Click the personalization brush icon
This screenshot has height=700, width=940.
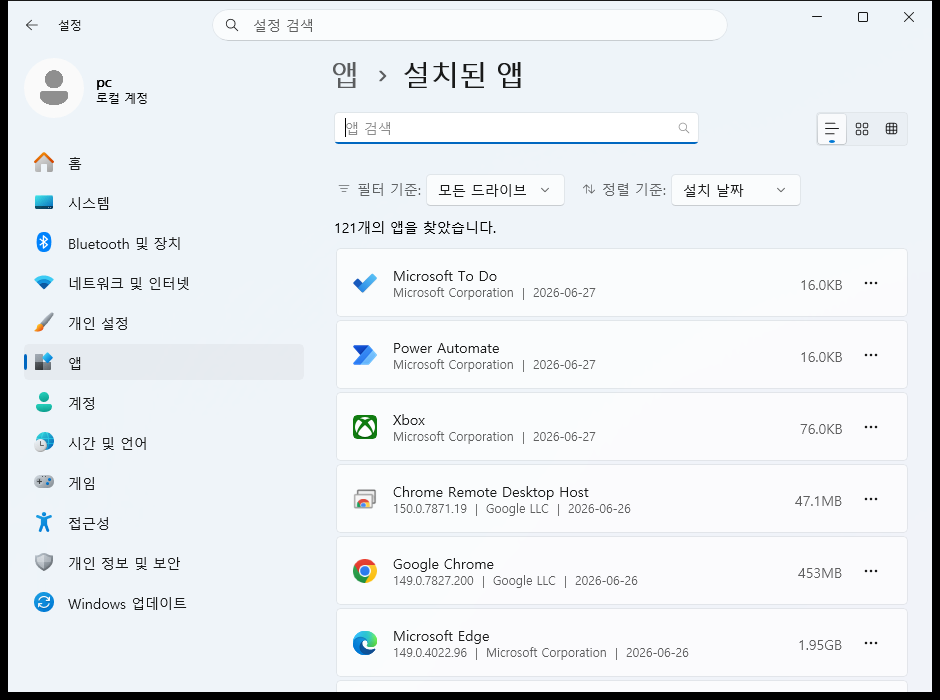pos(44,322)
